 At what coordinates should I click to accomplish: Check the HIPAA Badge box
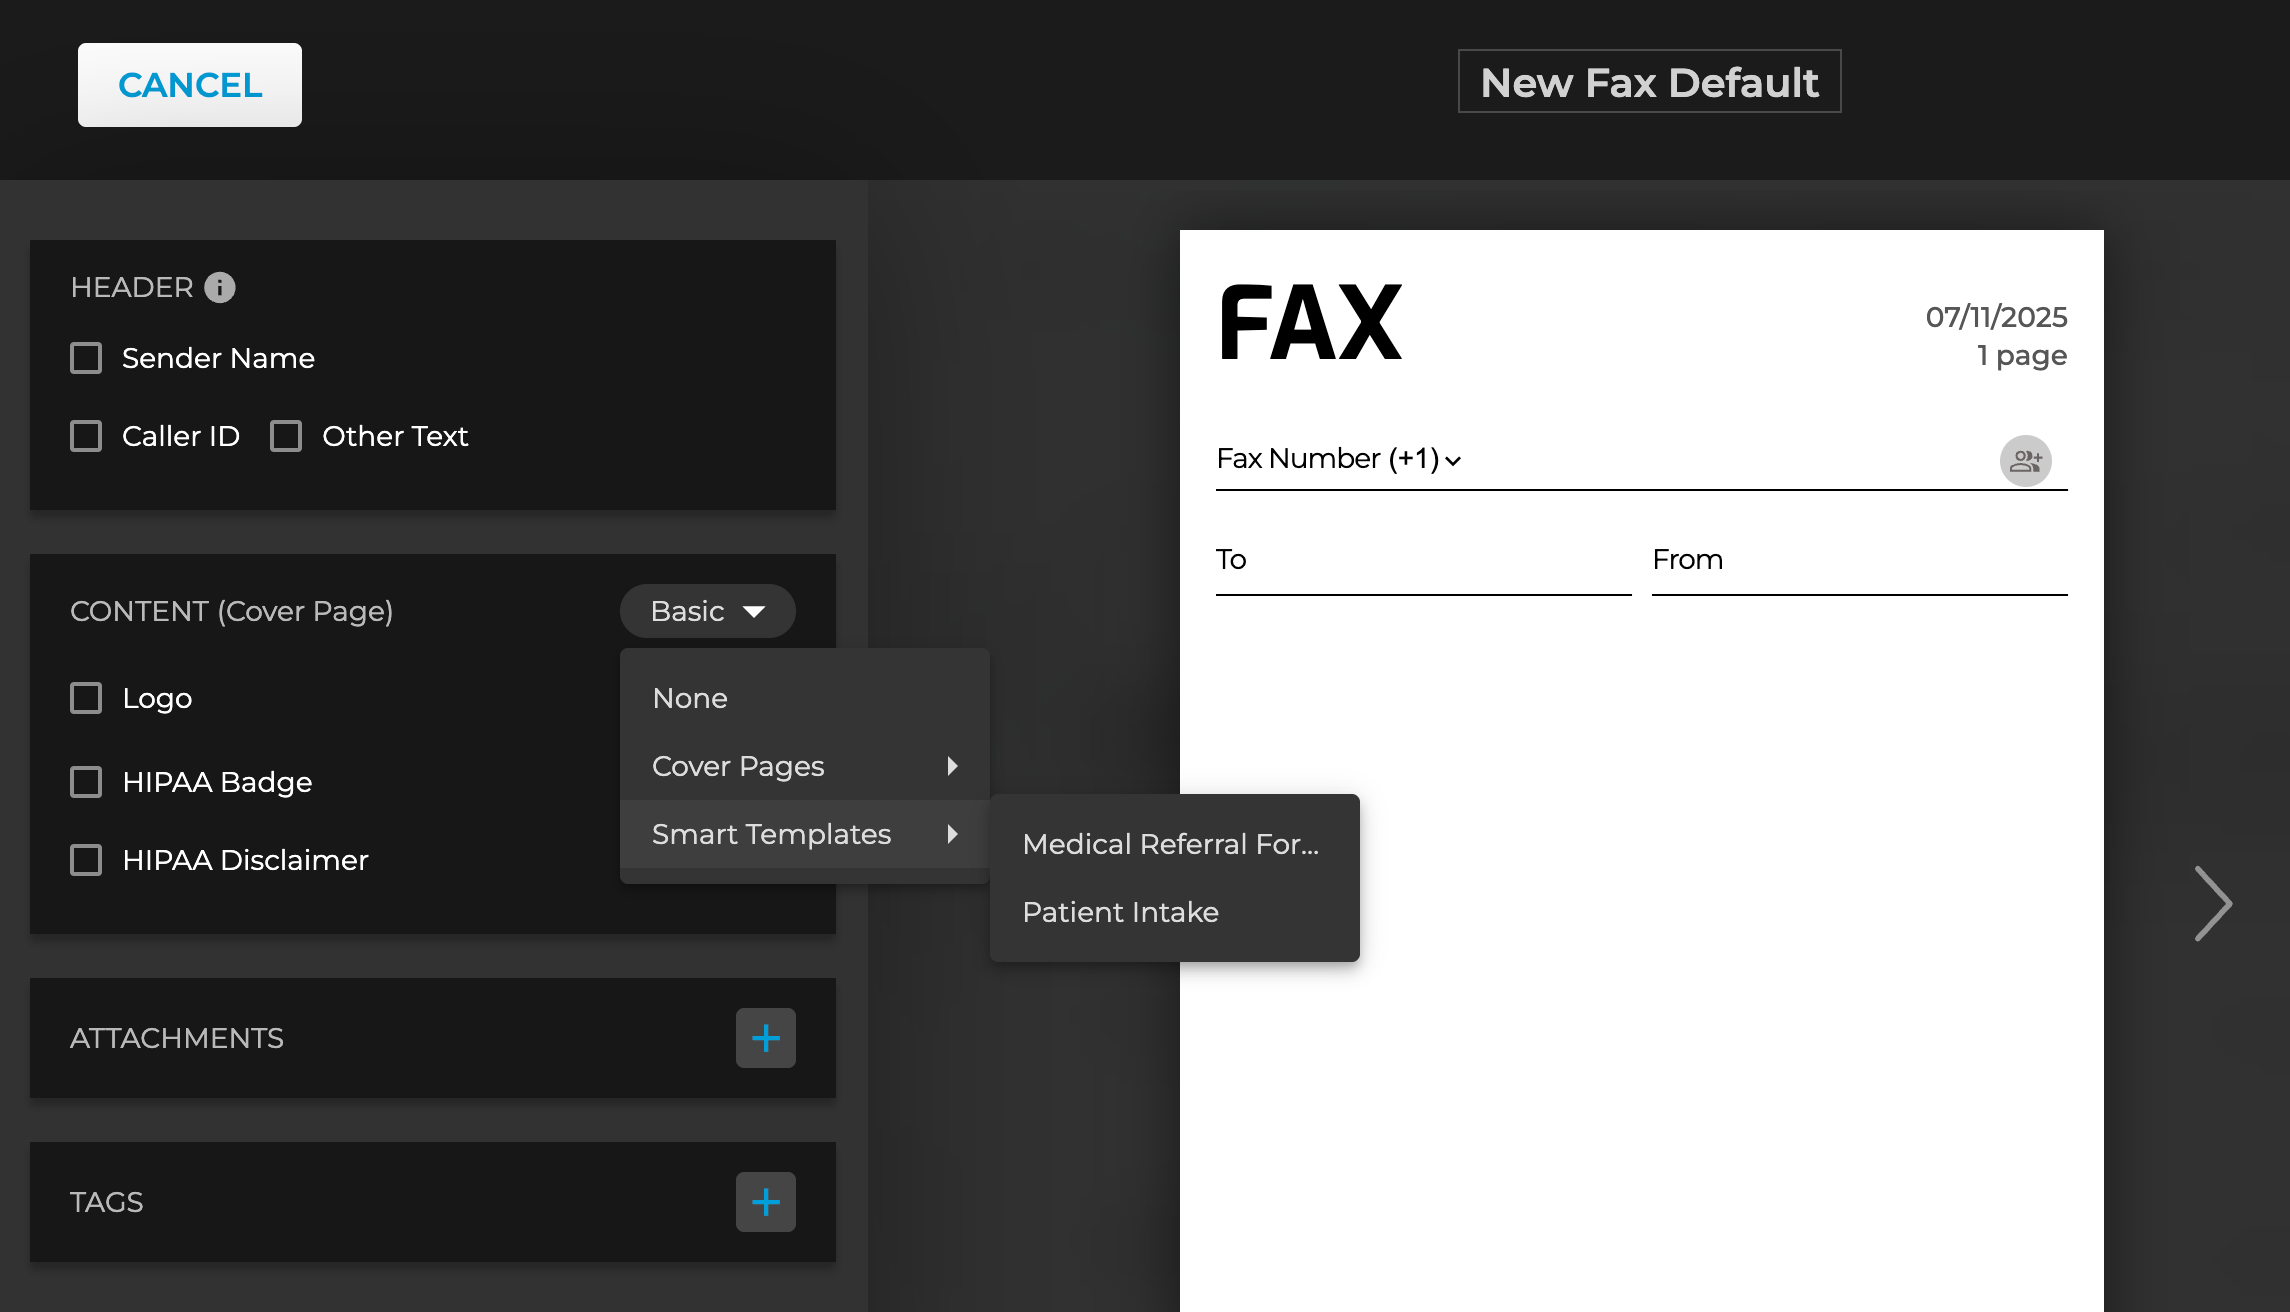tap(86, 782)
